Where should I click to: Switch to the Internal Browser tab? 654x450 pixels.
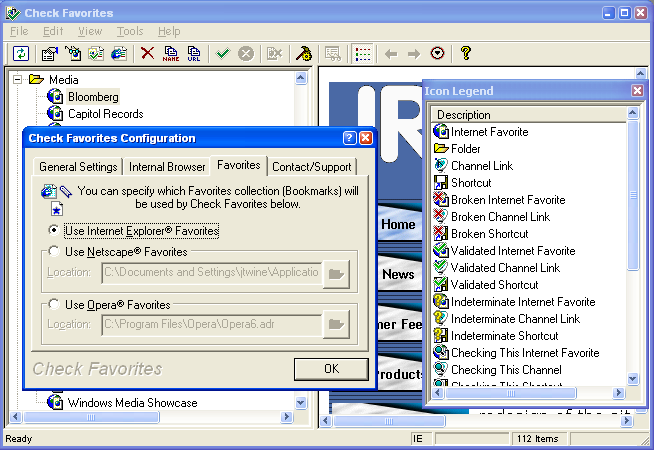pos(167,167)
